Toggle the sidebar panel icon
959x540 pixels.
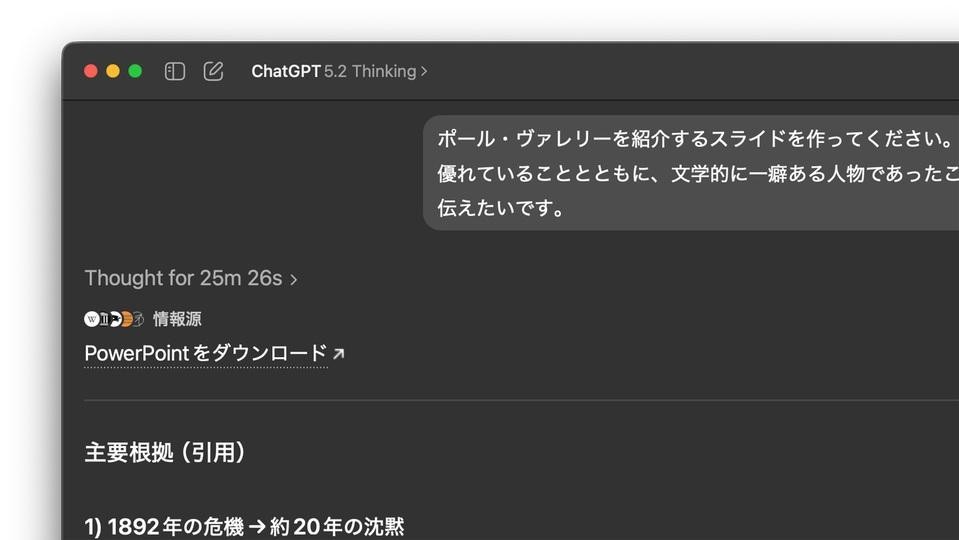(x=175, y=71)
